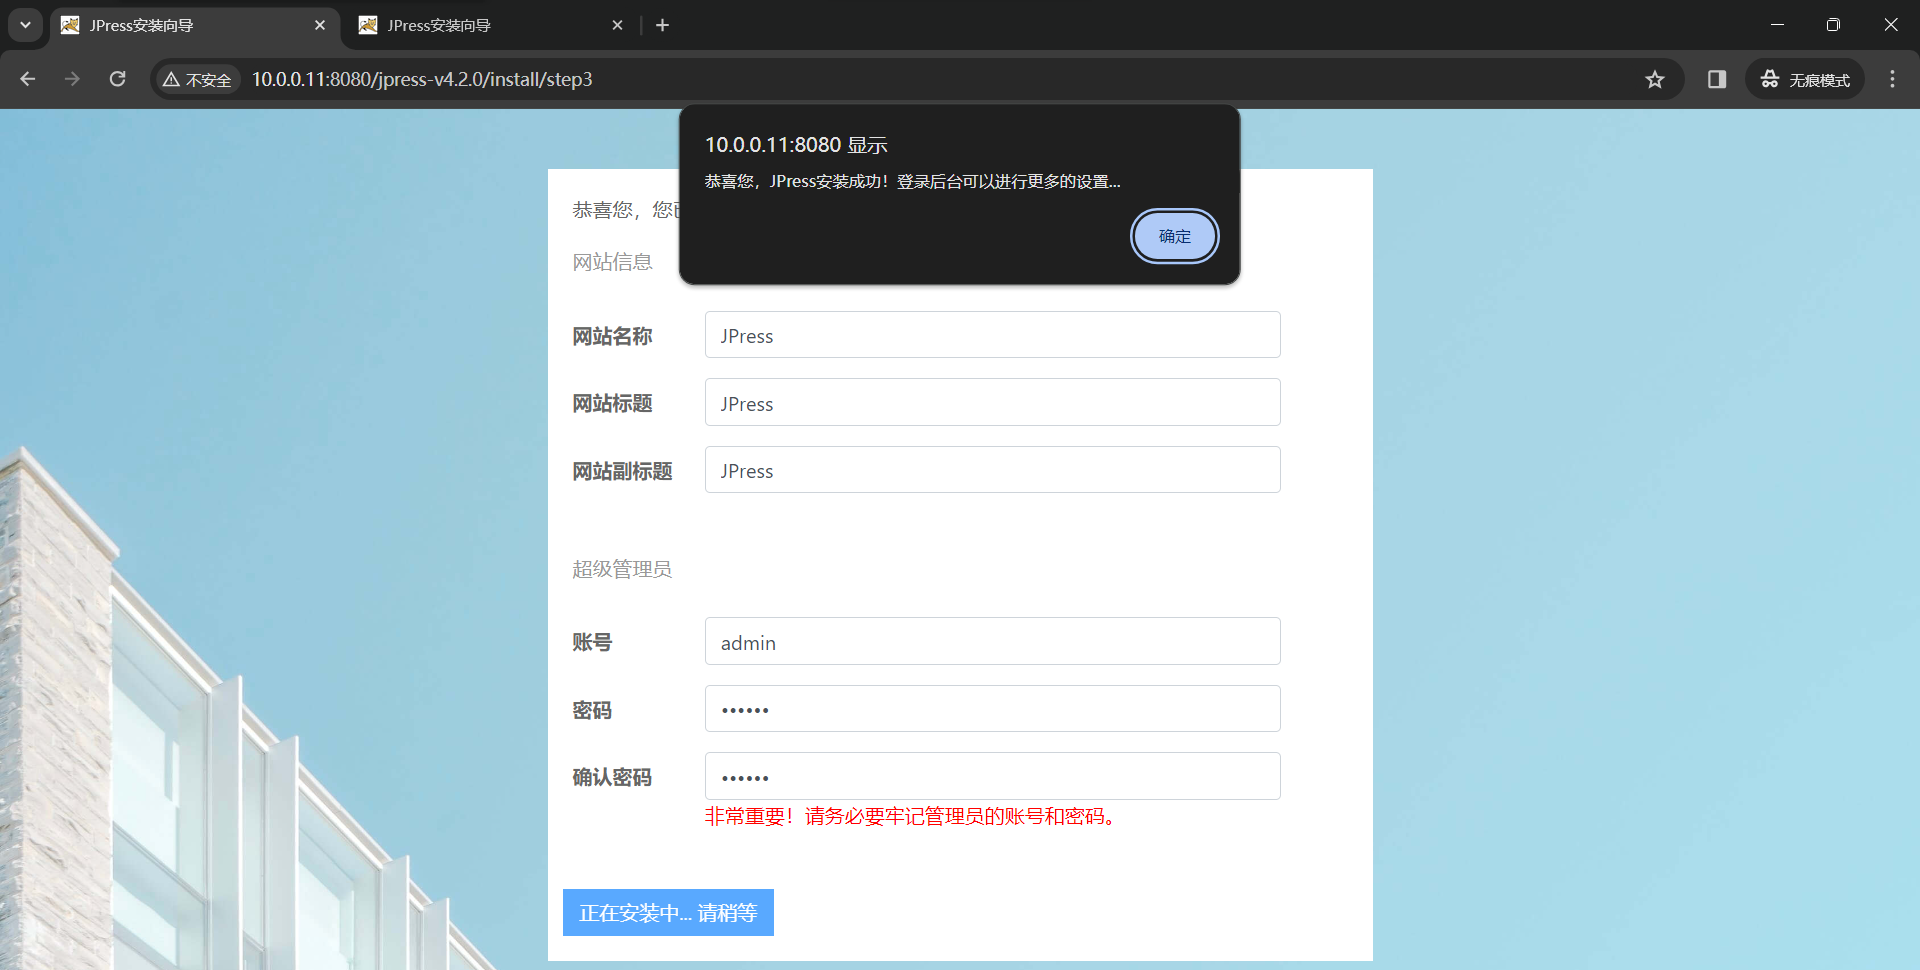Close the browser window
This screenshot has height=970, width=1920.
pos(1891,25)
